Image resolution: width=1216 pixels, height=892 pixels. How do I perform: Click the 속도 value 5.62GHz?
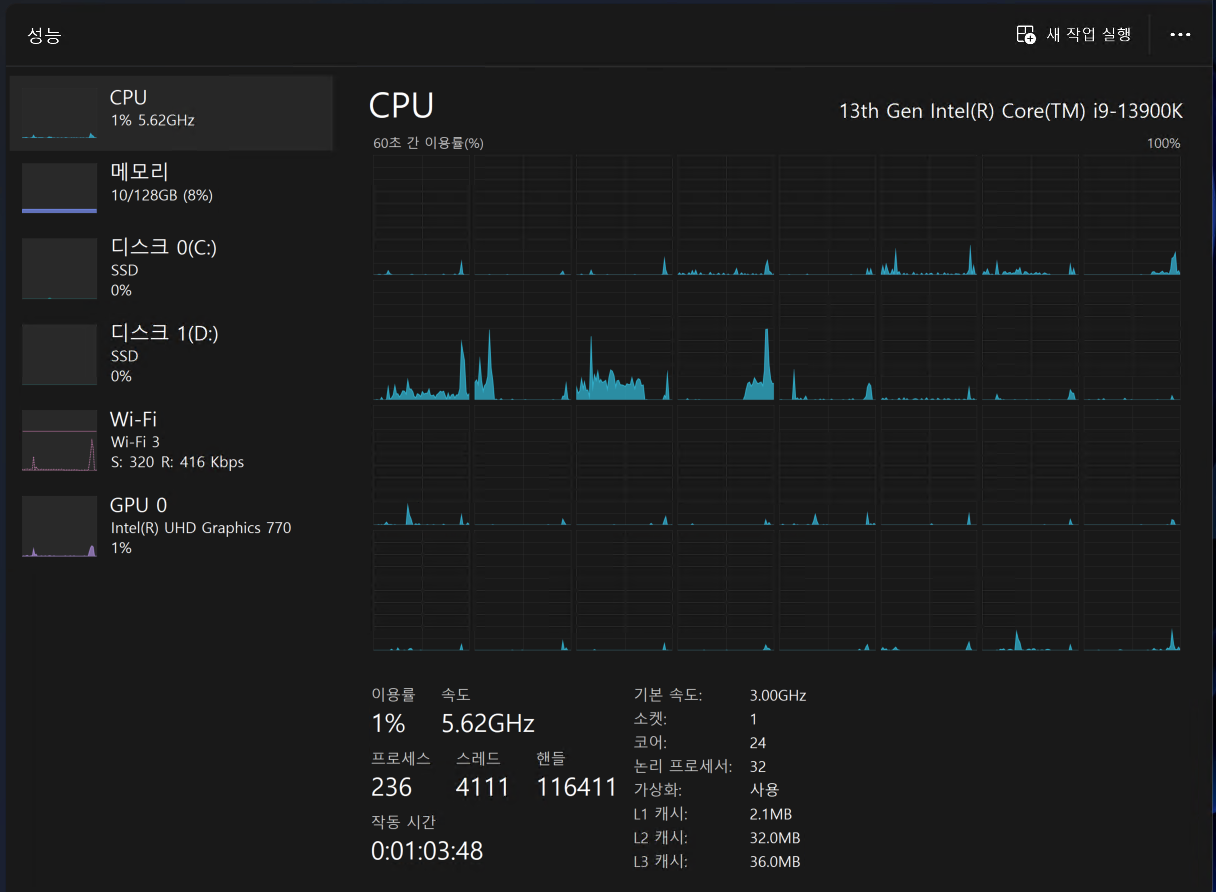488,723
